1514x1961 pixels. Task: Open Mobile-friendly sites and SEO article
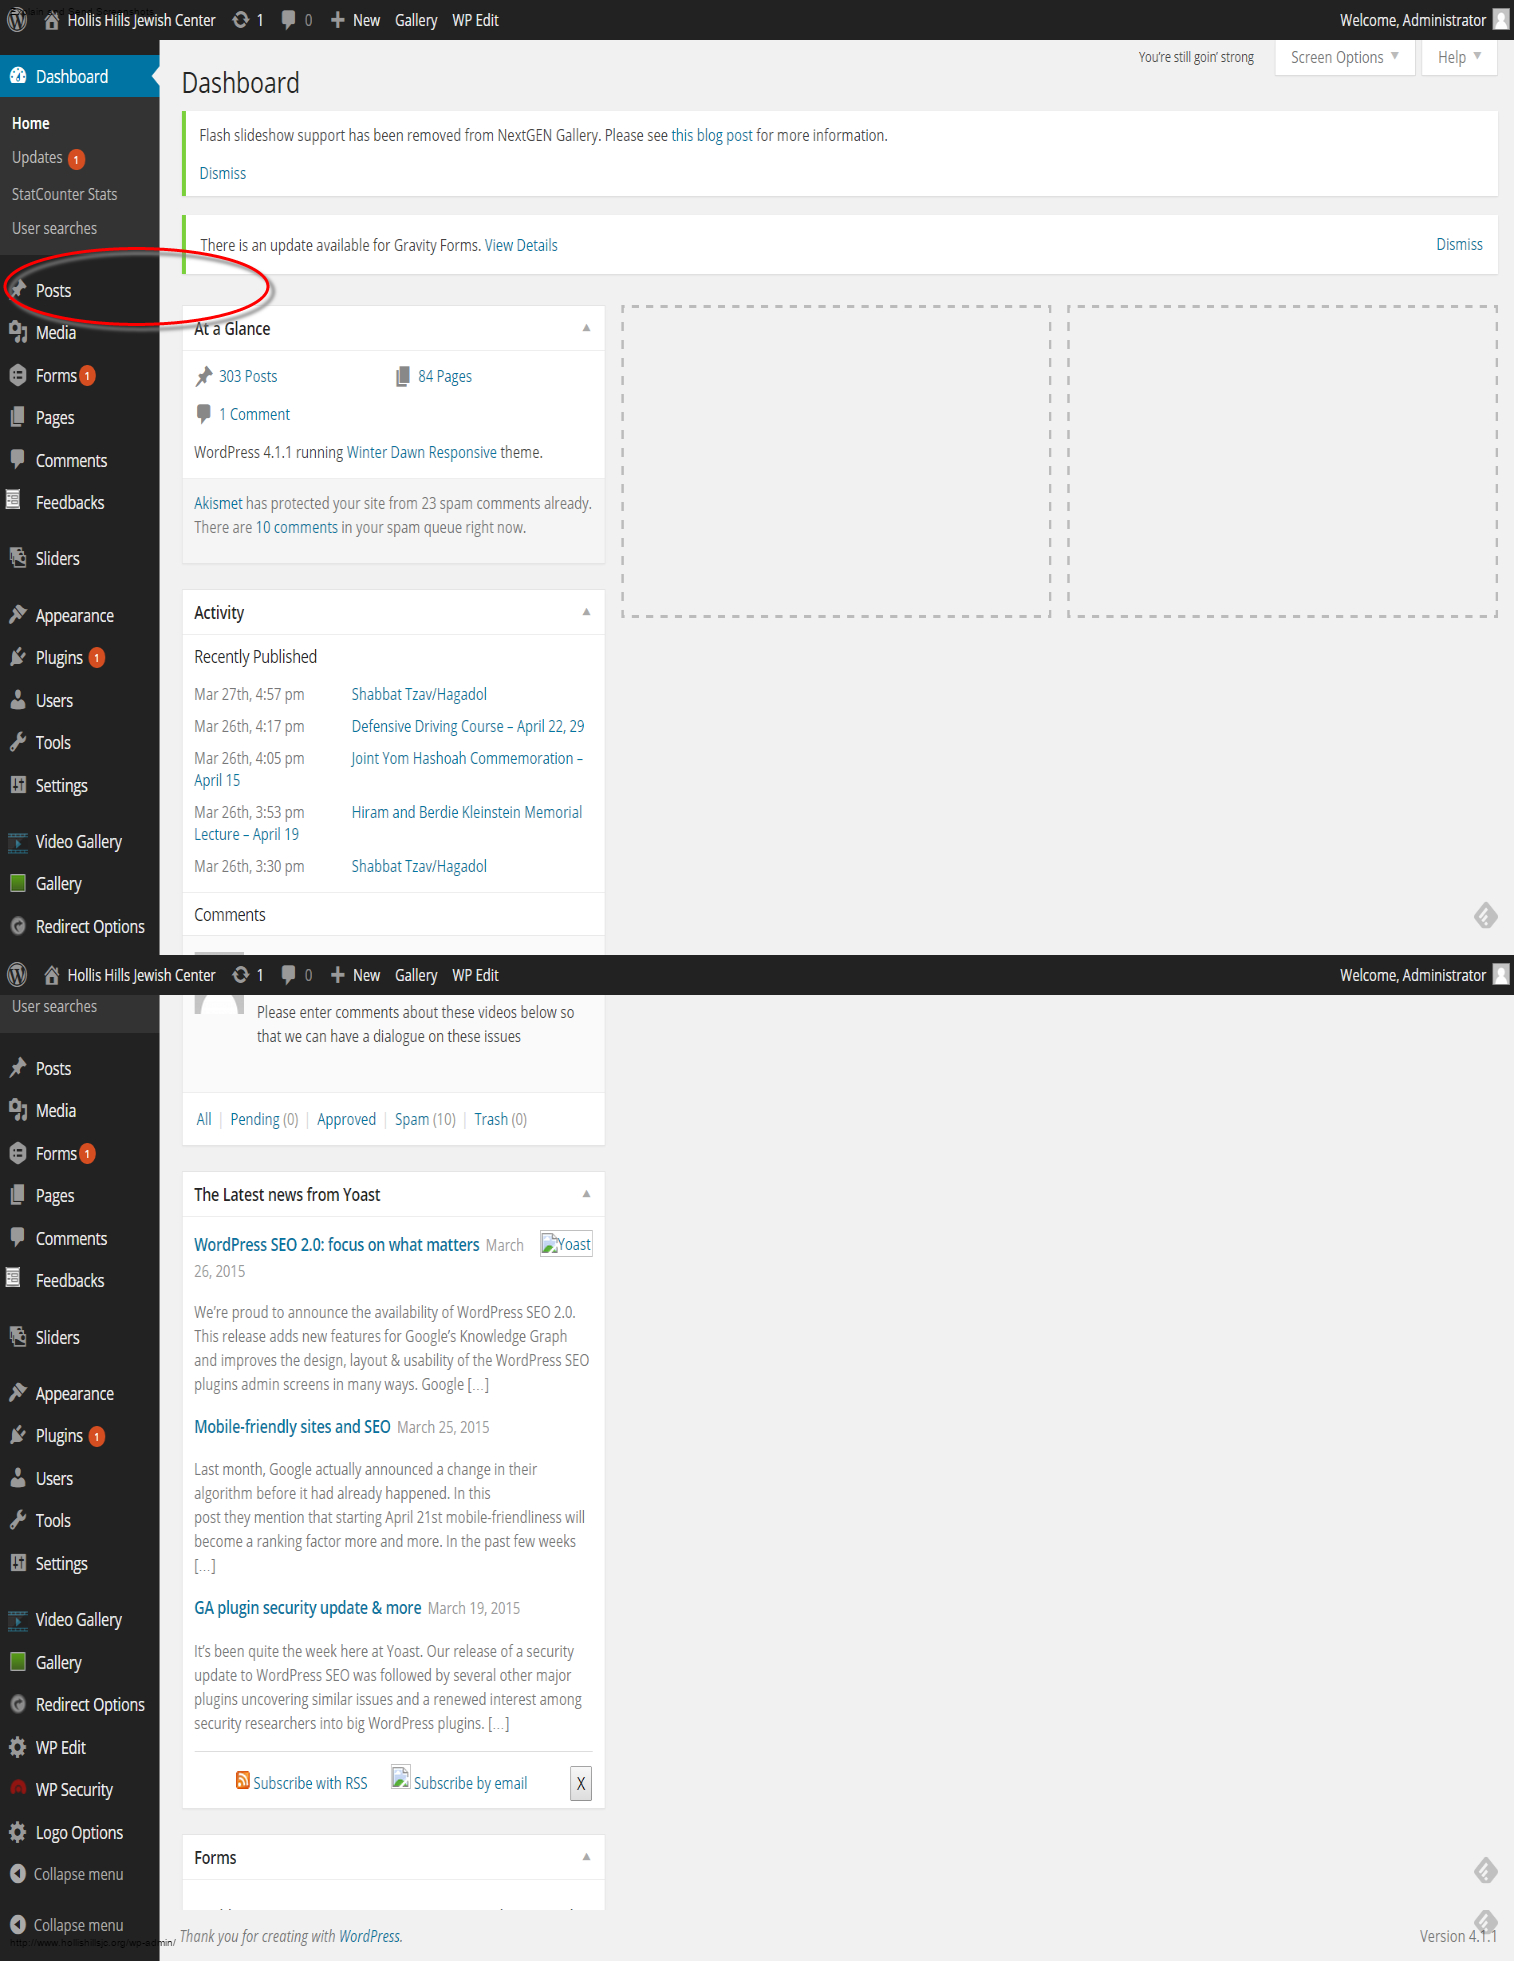(292, 1426)
